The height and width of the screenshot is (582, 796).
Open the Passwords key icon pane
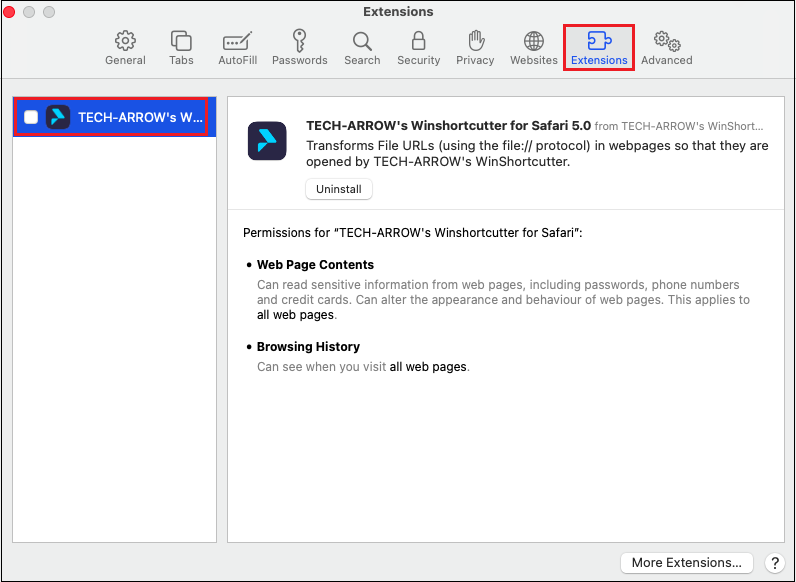click(x=299, y=48)
